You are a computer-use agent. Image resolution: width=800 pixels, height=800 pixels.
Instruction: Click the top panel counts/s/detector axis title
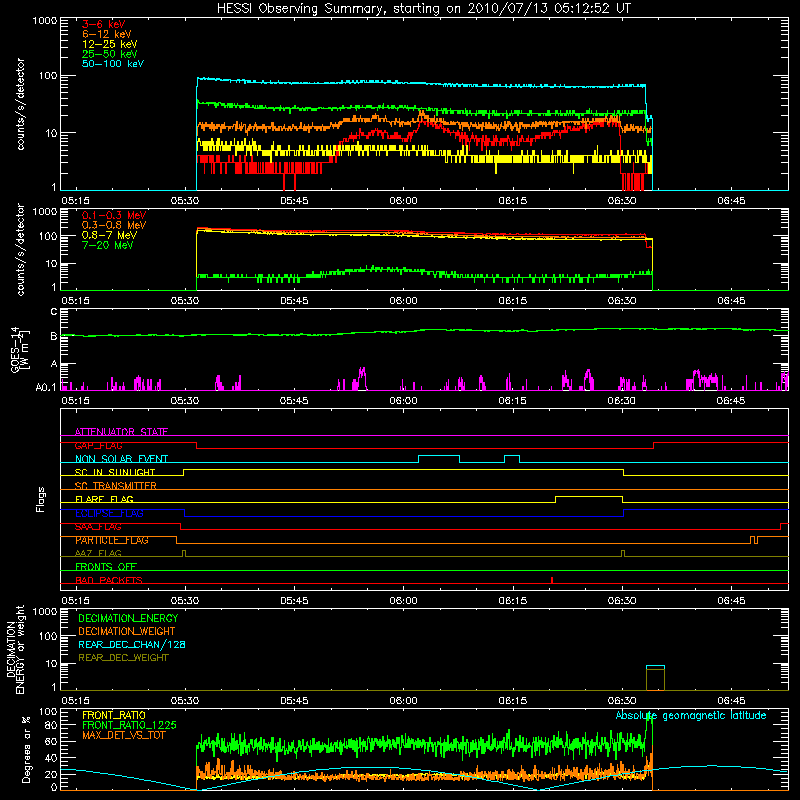click(x=20, y=104)
